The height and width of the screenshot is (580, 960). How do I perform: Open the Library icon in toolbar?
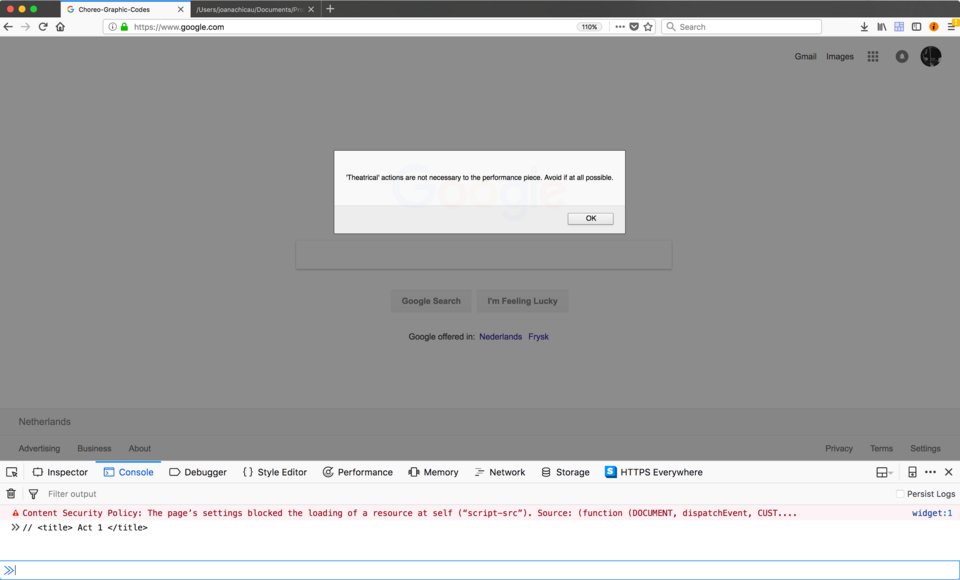(882, 27)
